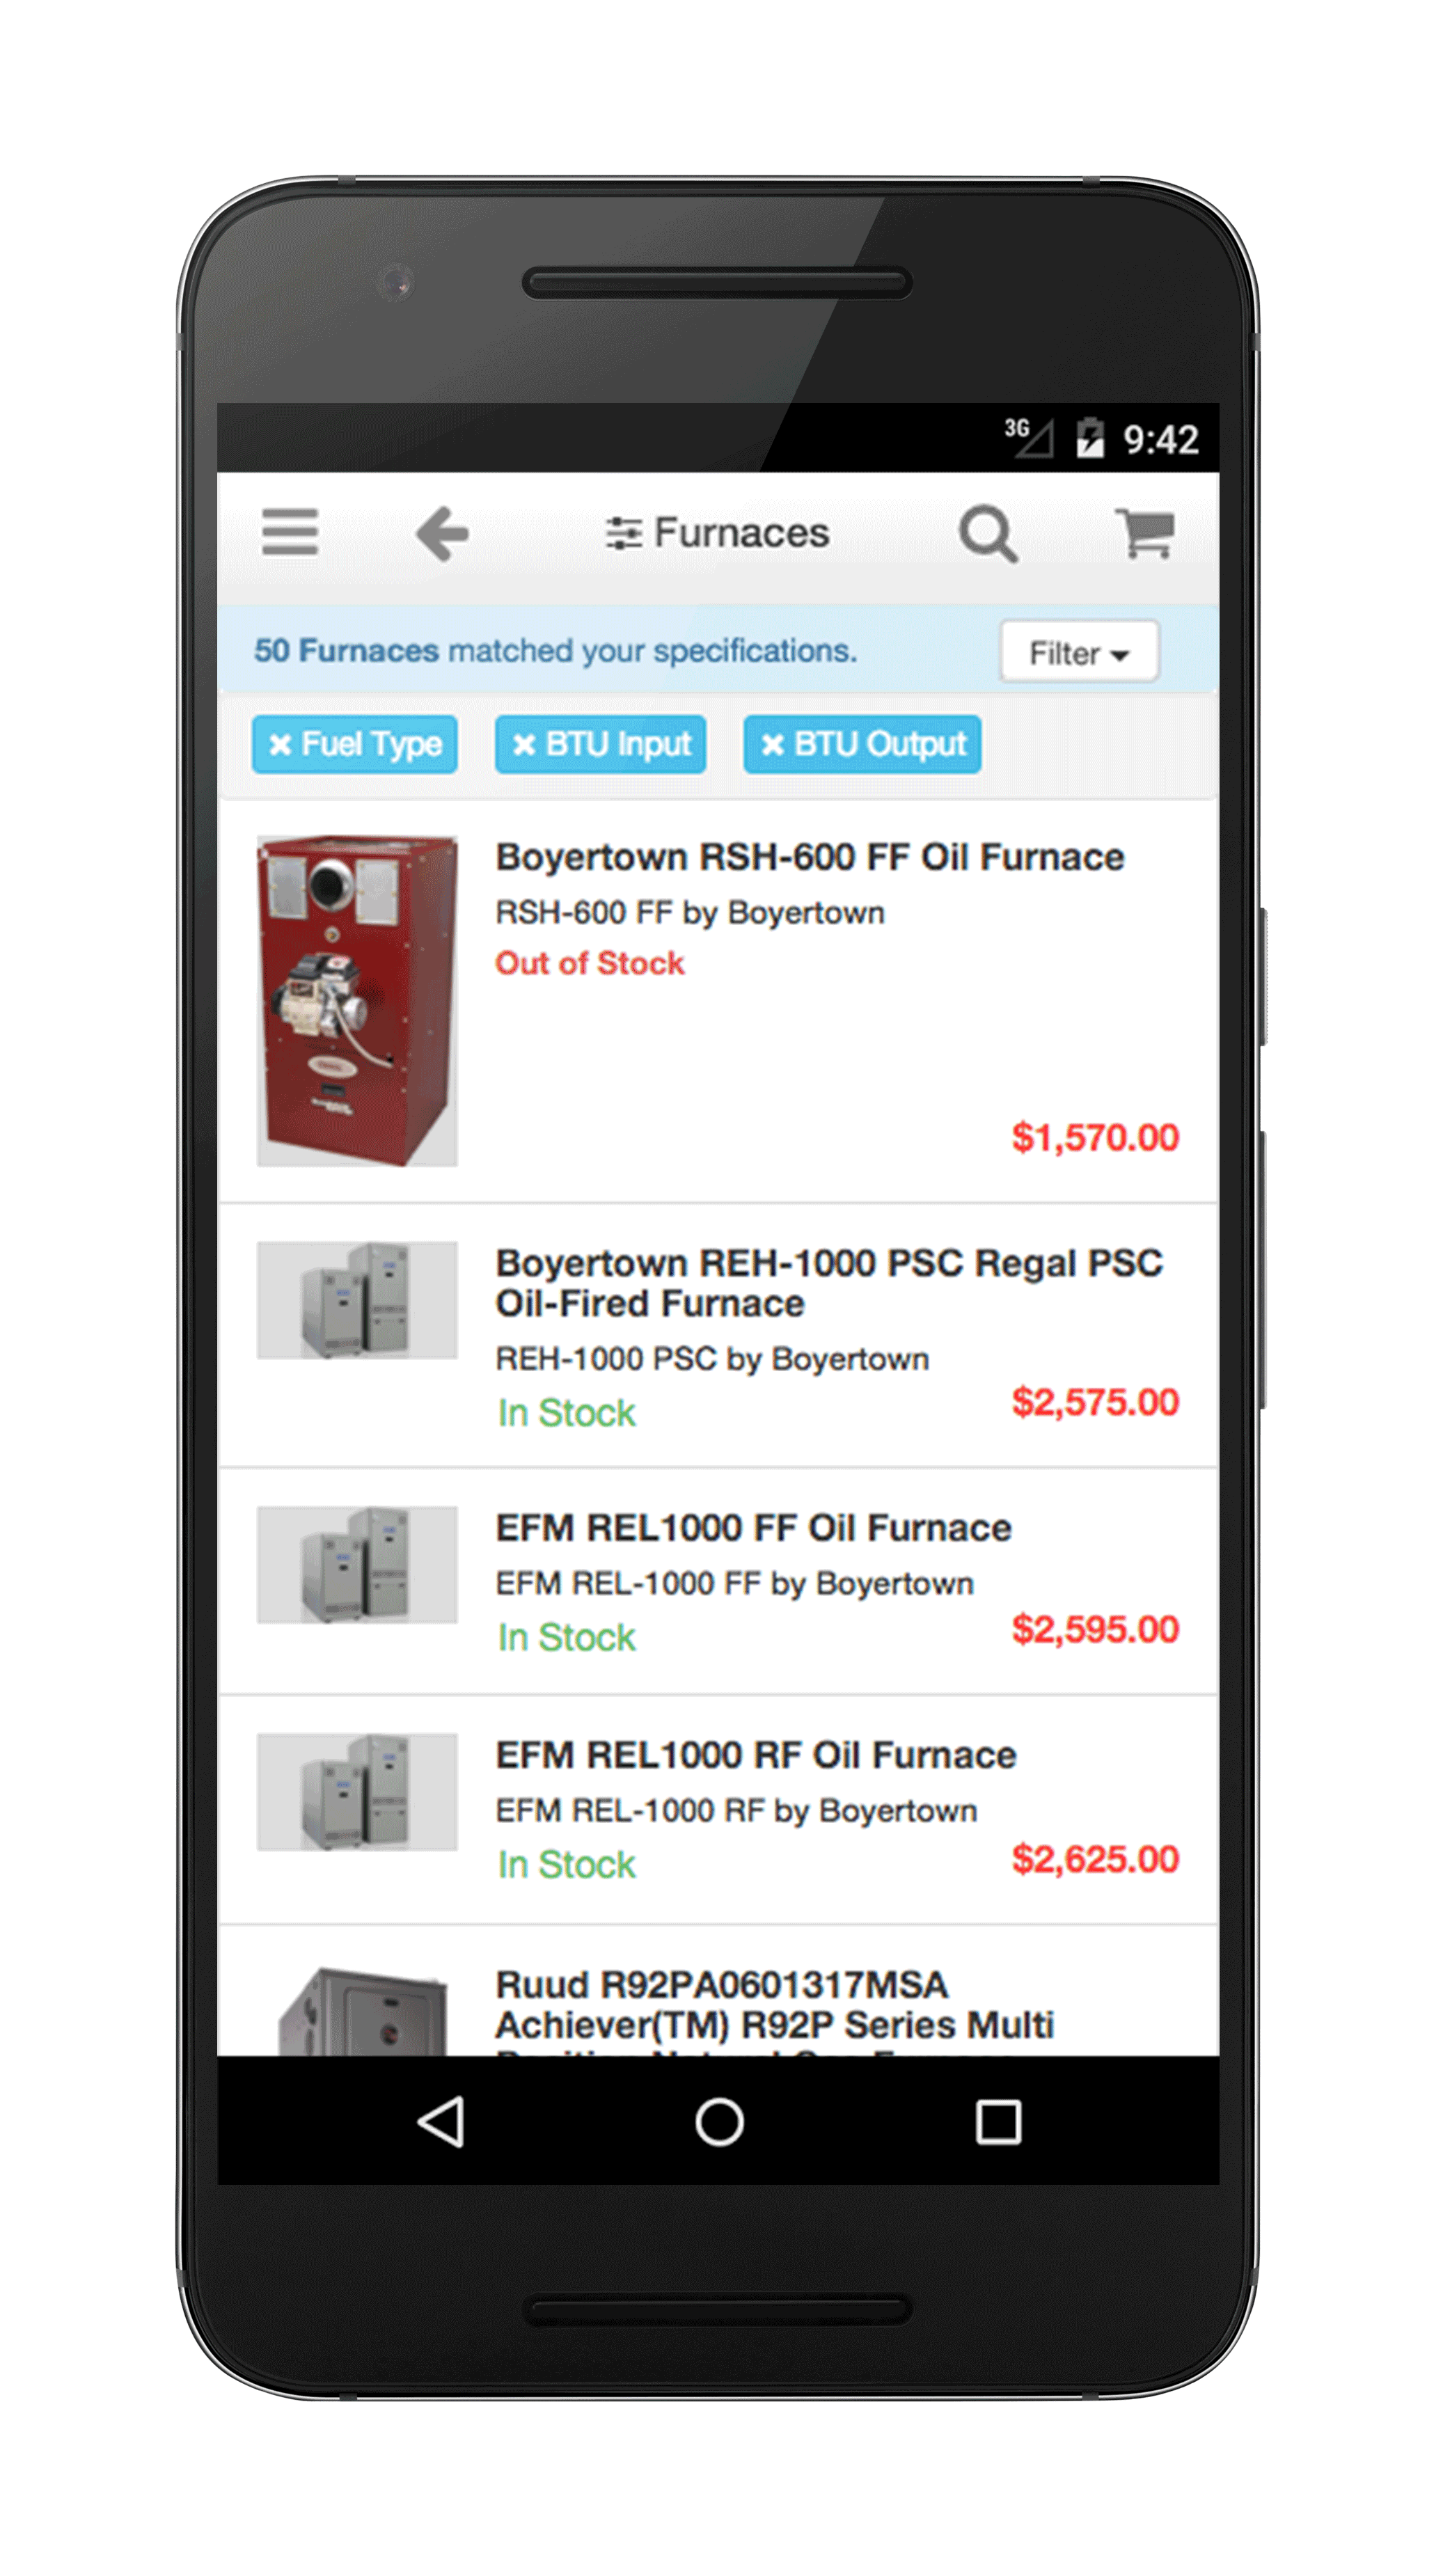This screenshot has height=2576, width=1443.
Task: Remove the BTU Input filter tag
Action: (x=600, y=744)
